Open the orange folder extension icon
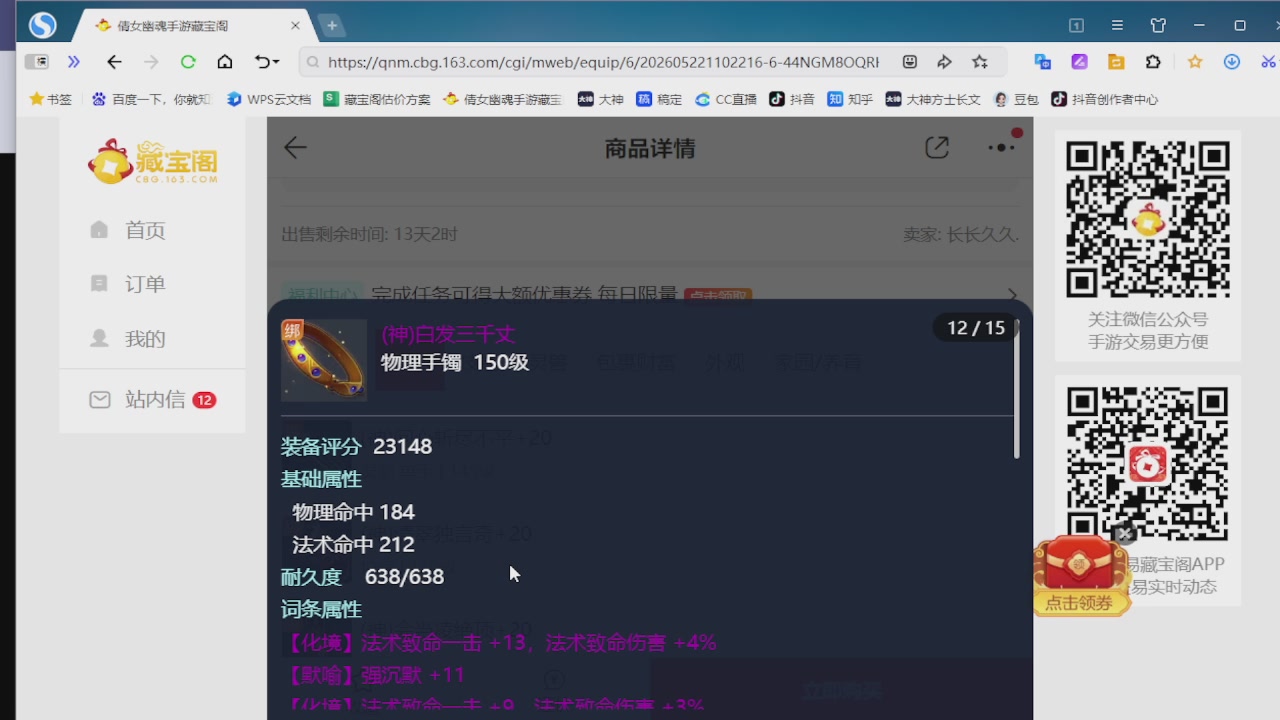Viewport: 1280px width, 720px height. [1116, 62]
